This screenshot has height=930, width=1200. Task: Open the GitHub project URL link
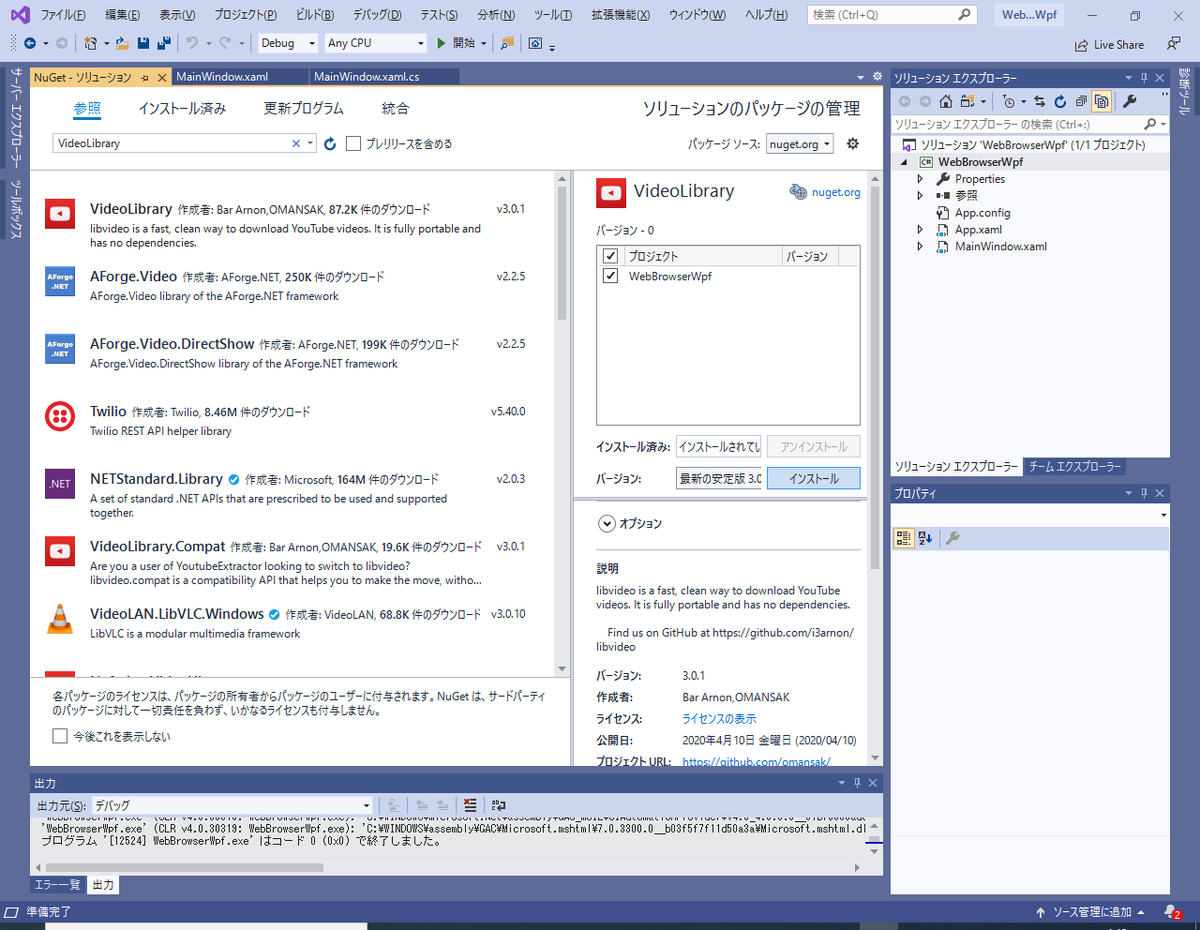756,762
